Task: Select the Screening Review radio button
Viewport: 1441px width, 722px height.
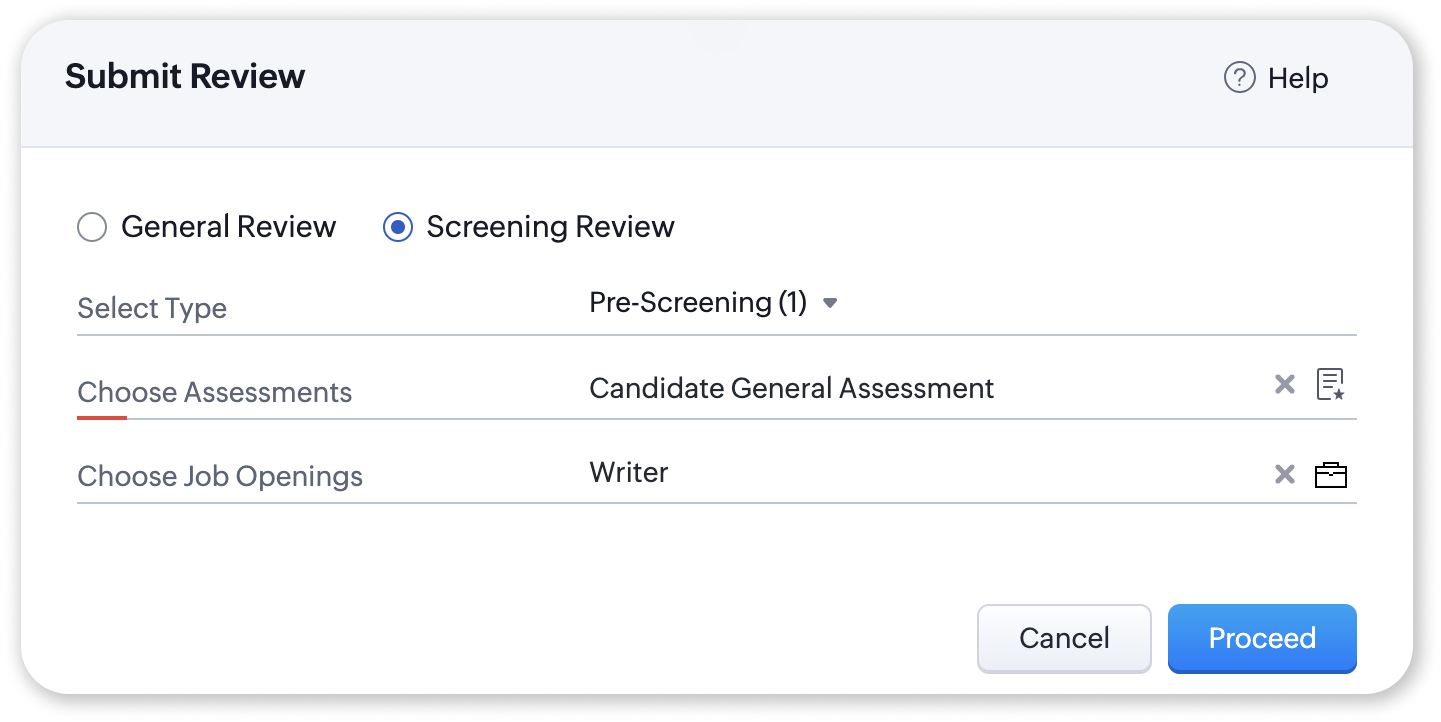Action: click(x=398, y=228)
